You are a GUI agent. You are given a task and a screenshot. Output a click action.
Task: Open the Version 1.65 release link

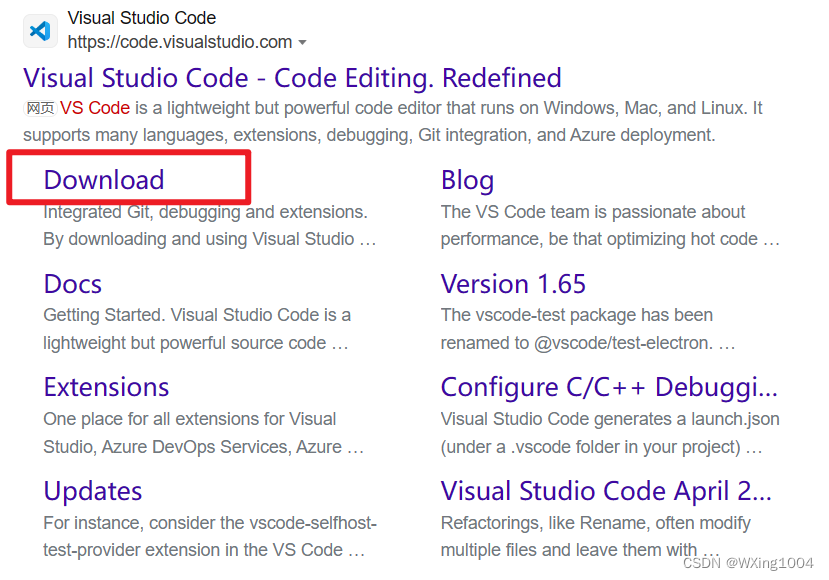coord(513,285)
